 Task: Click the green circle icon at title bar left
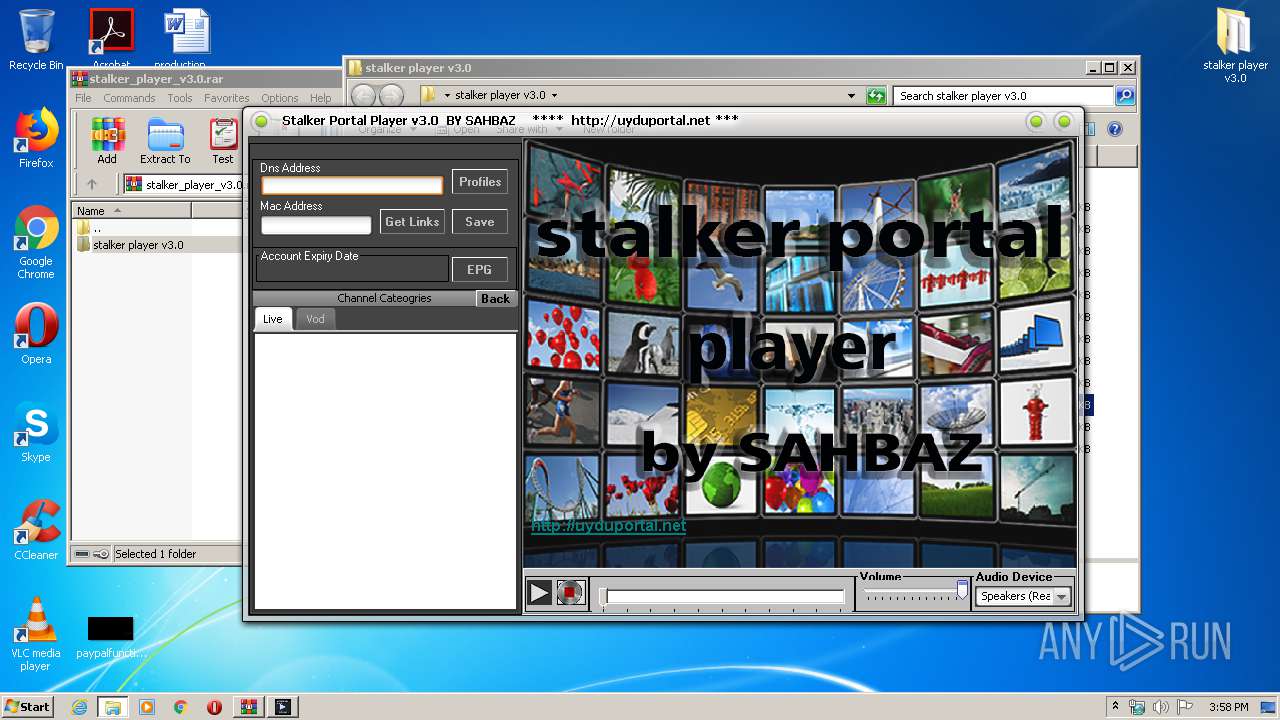click(261, 121)
